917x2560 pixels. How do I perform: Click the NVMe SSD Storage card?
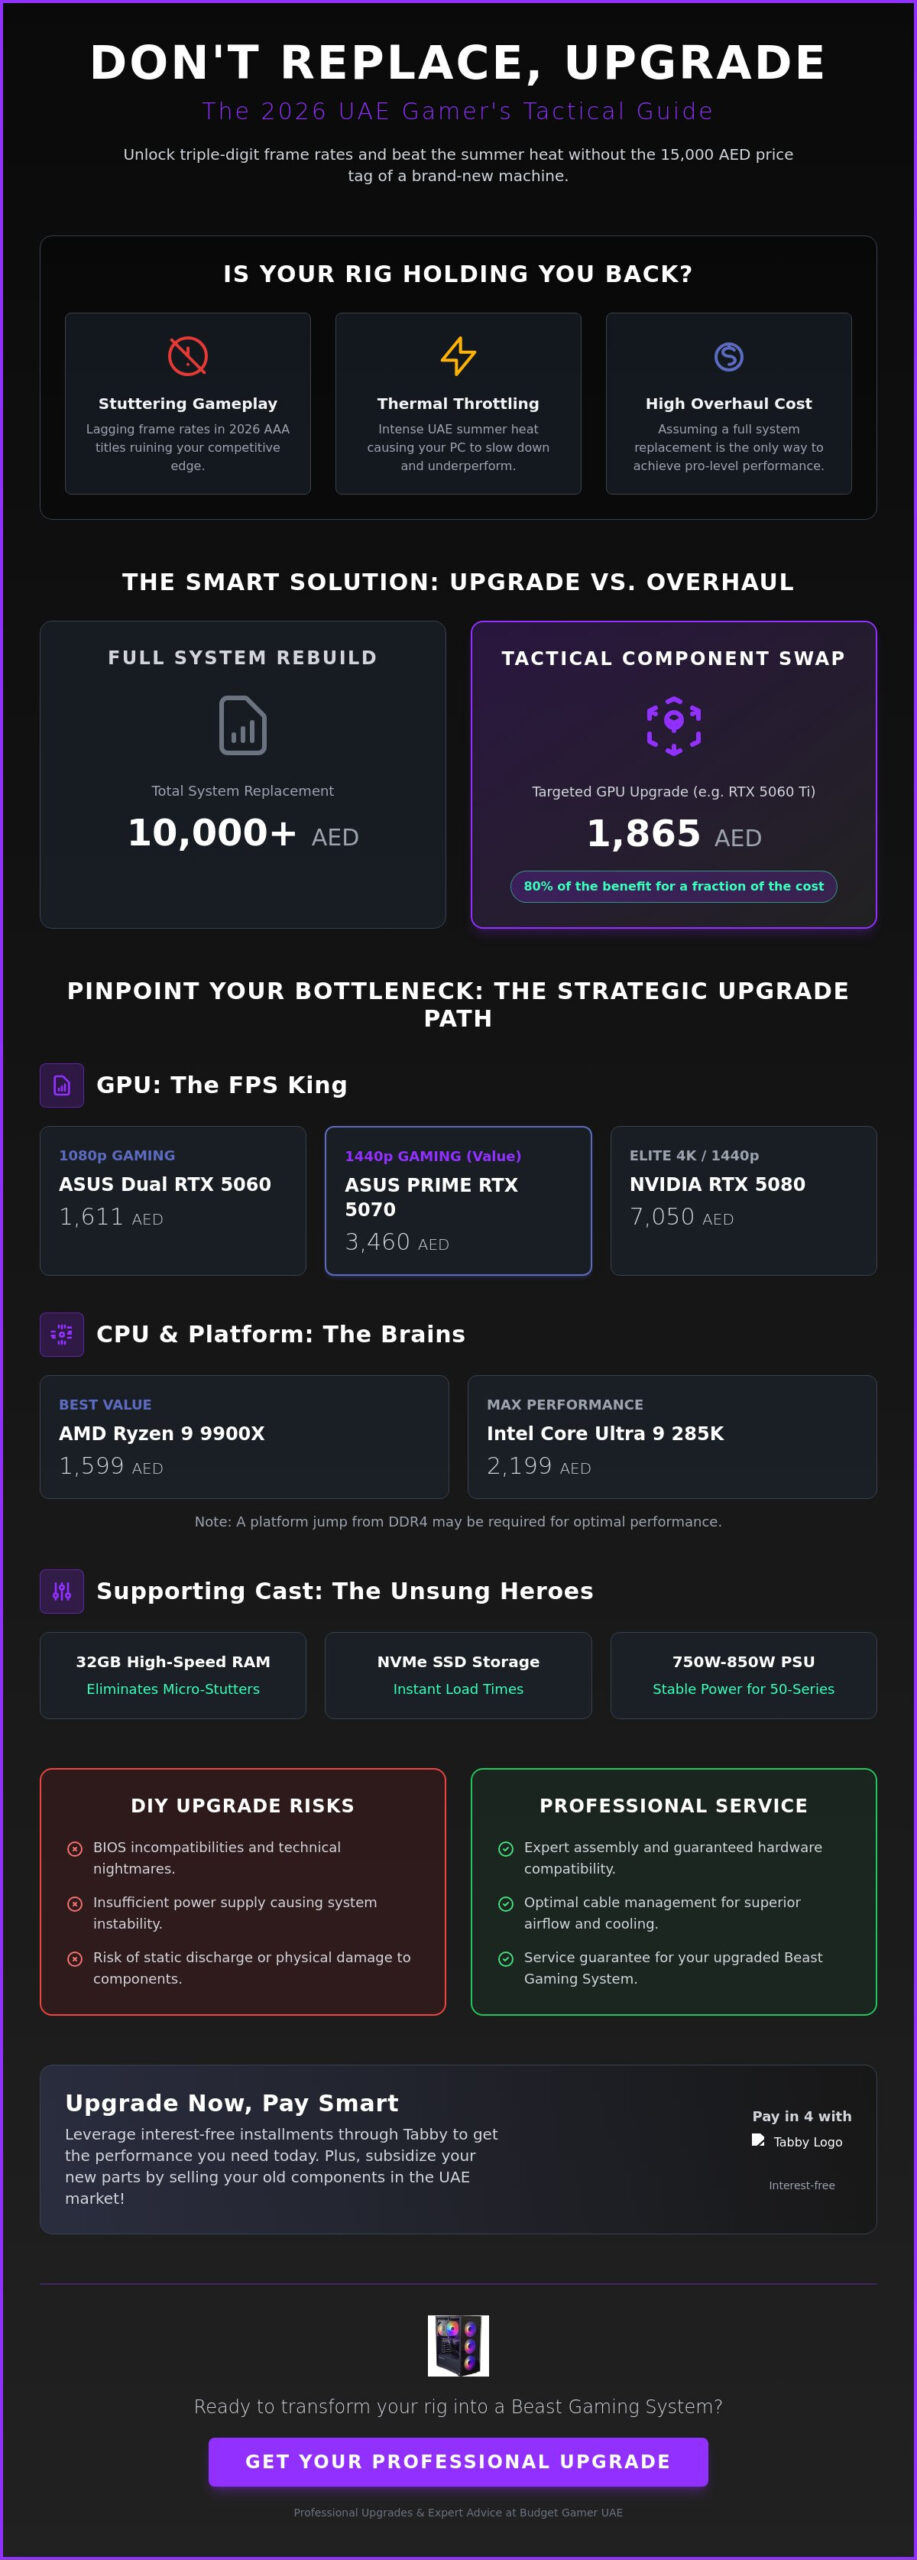click(x=458, y=1675)
